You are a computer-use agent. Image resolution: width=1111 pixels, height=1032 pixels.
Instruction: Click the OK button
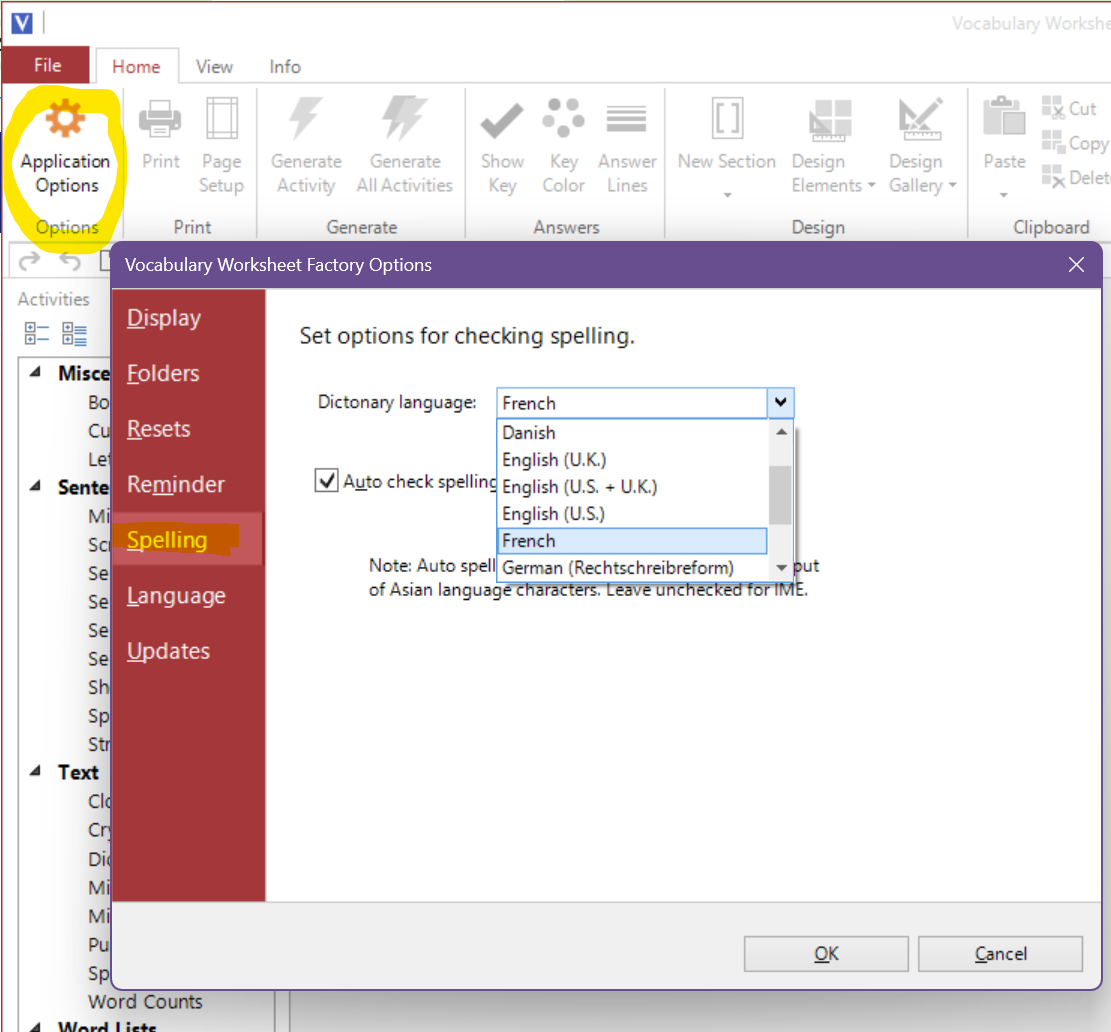(826, 953)
